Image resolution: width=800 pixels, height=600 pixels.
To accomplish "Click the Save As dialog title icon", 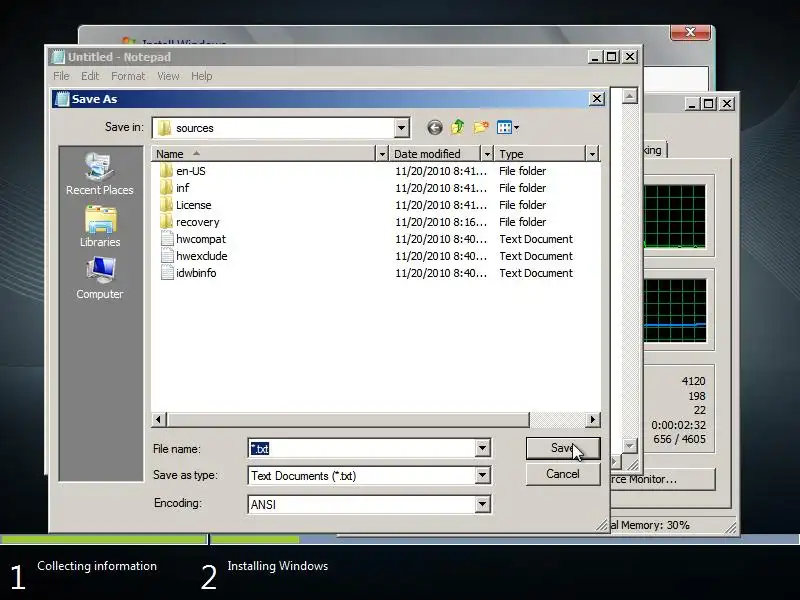I will click(62, 99).
